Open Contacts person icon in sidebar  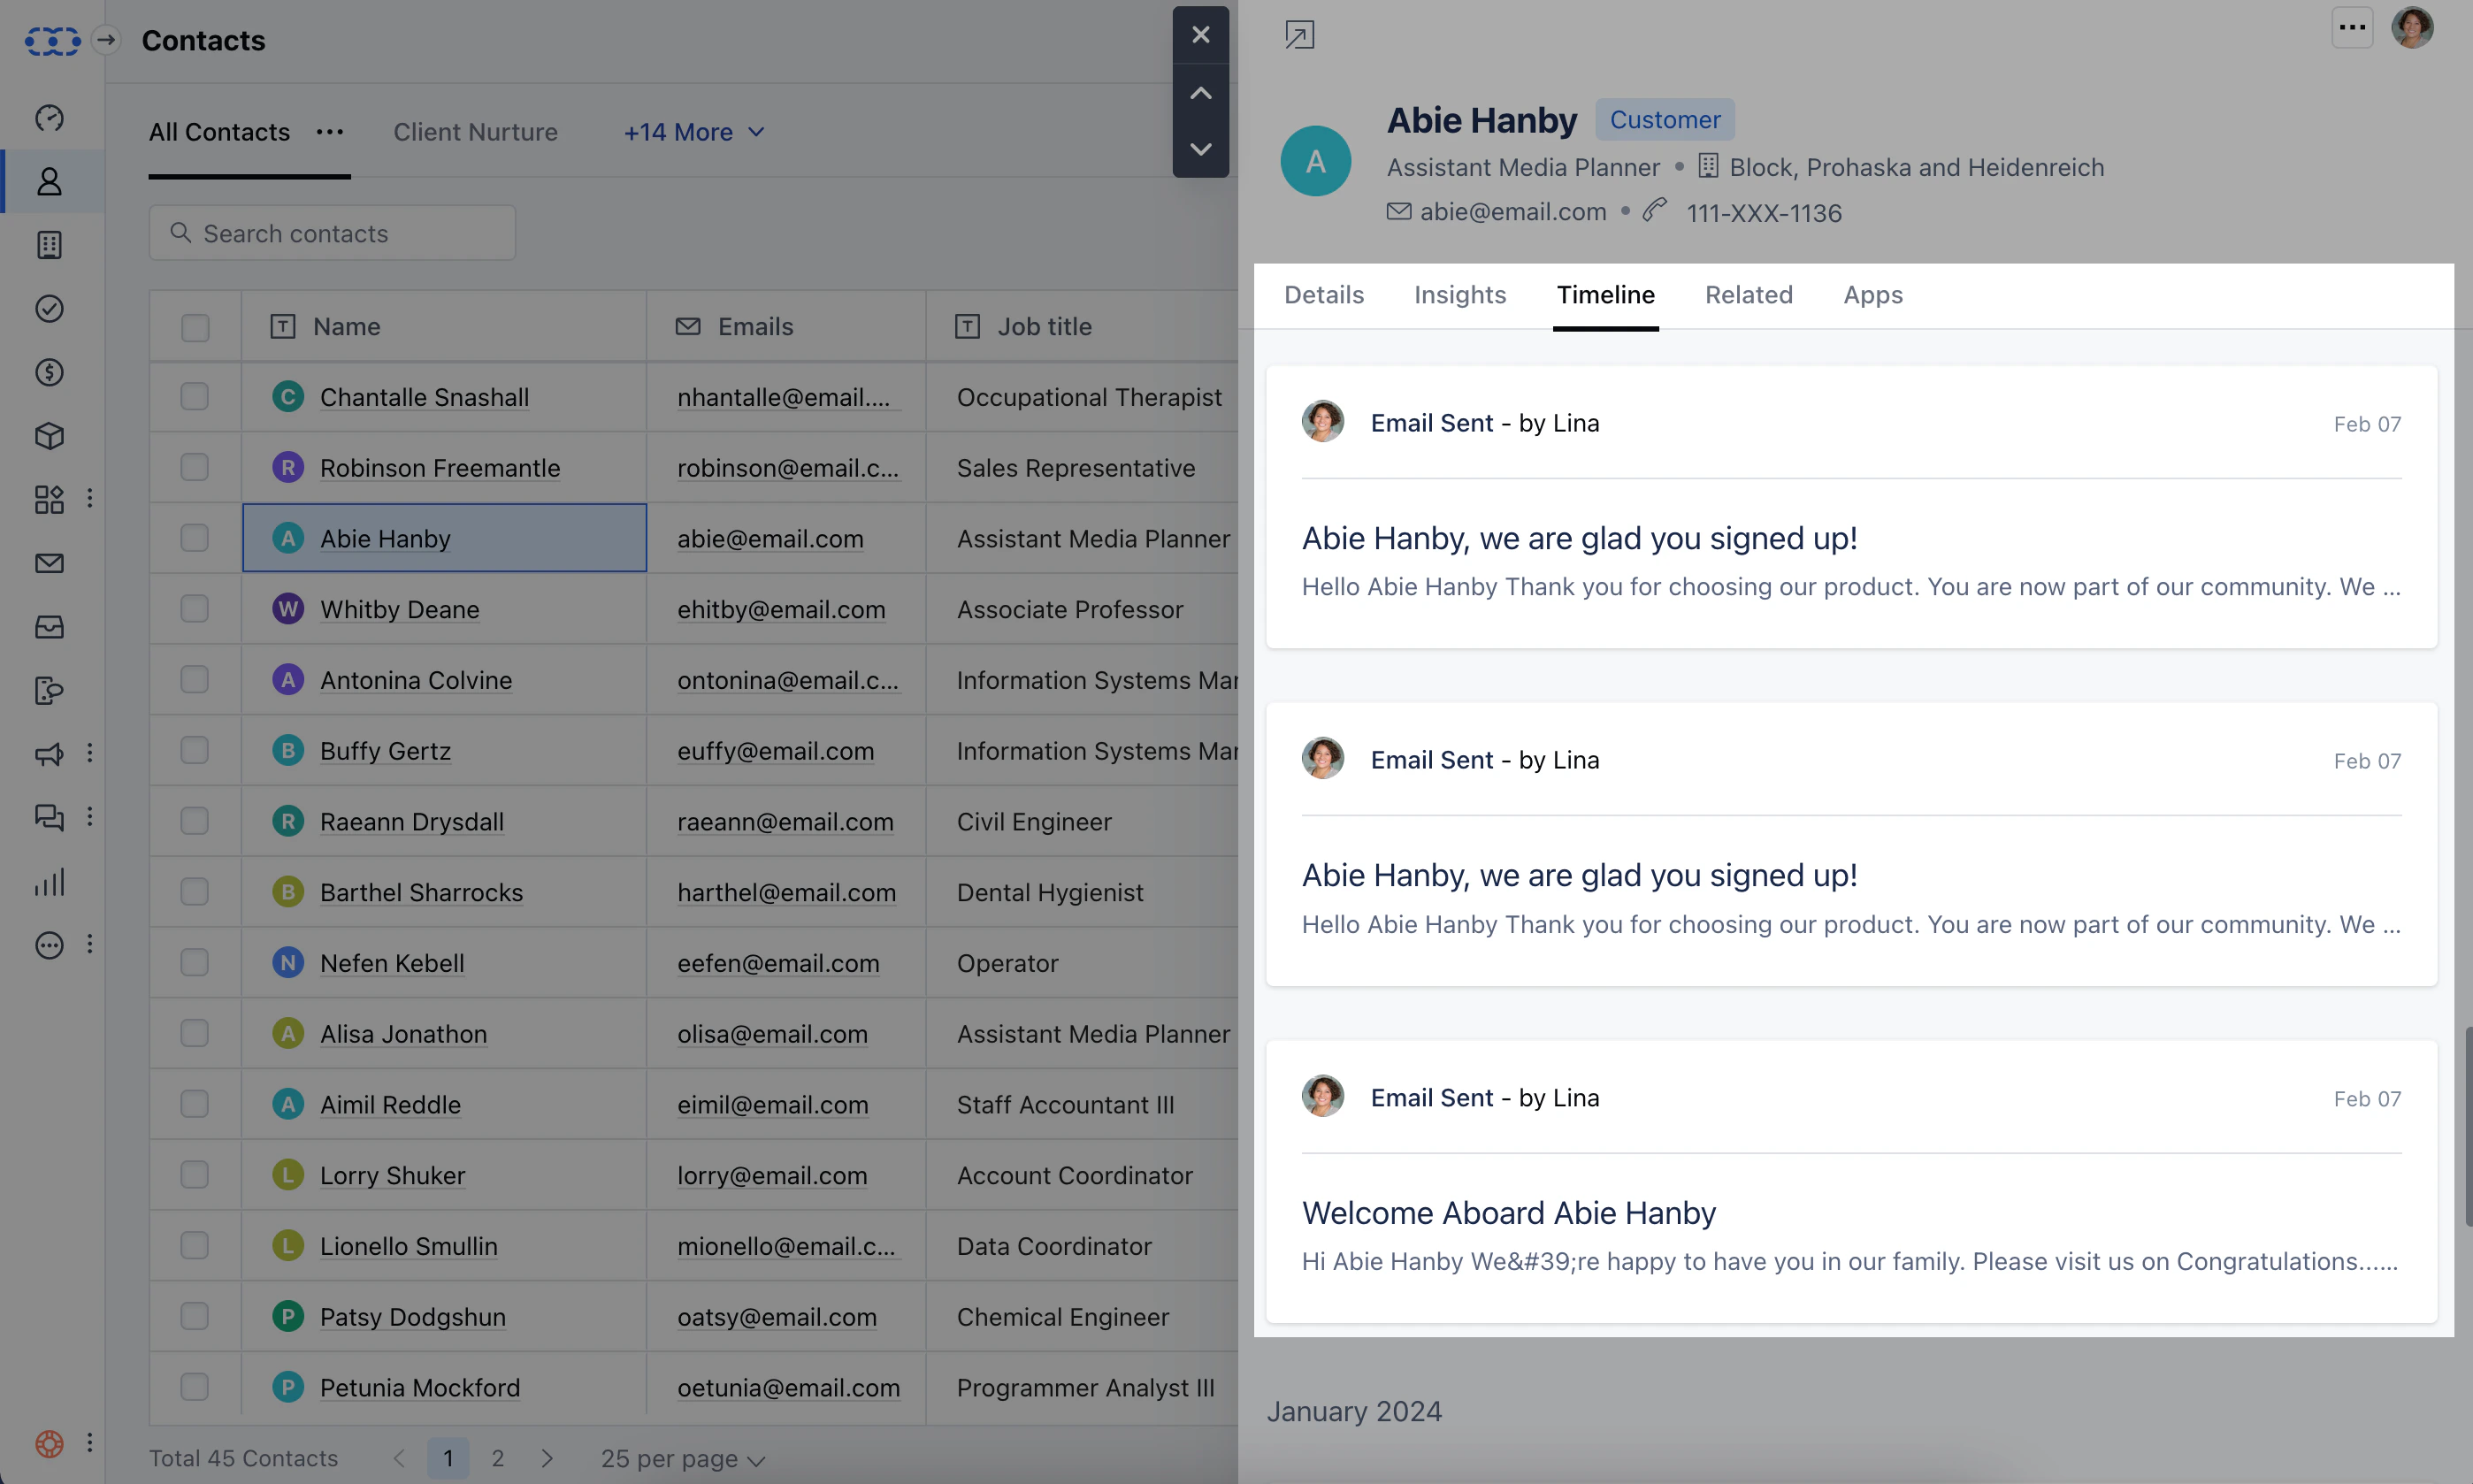[x=49, y=181]
